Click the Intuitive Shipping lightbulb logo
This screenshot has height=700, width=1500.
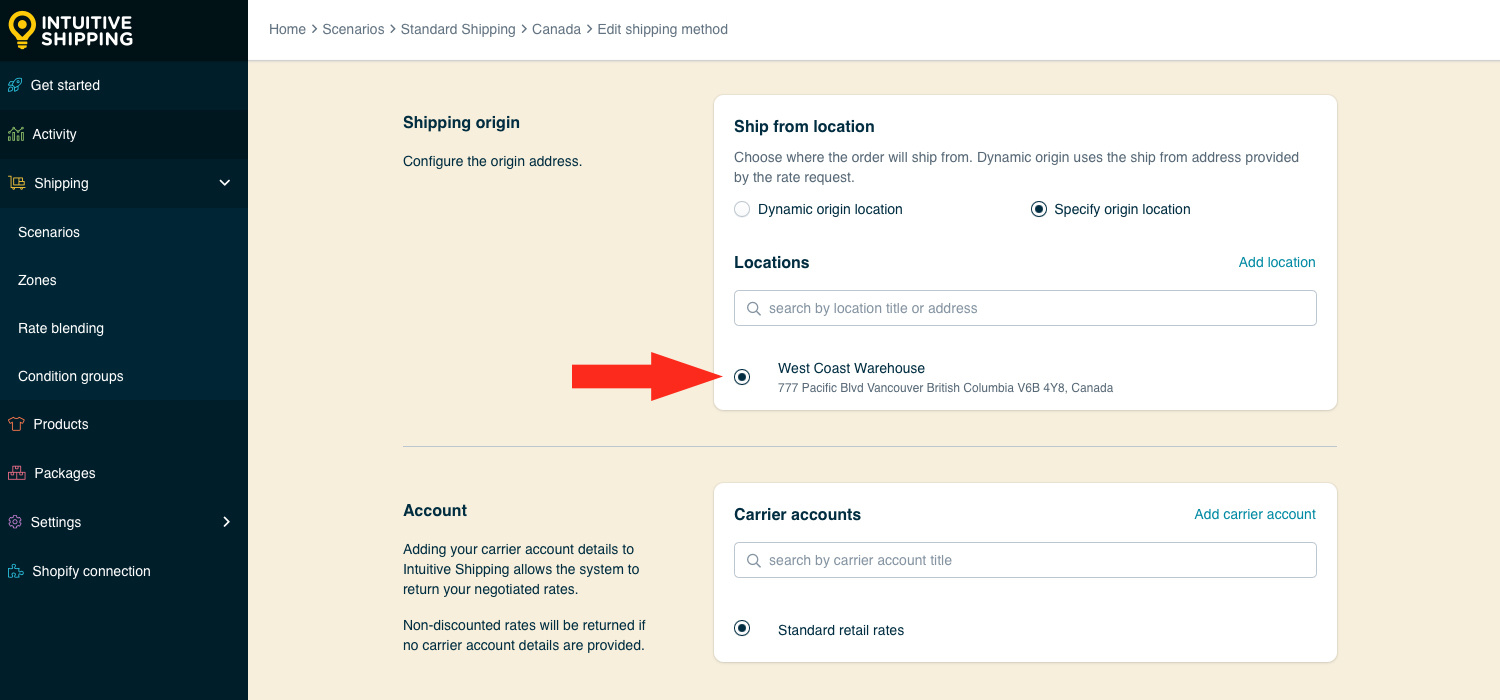21,30
